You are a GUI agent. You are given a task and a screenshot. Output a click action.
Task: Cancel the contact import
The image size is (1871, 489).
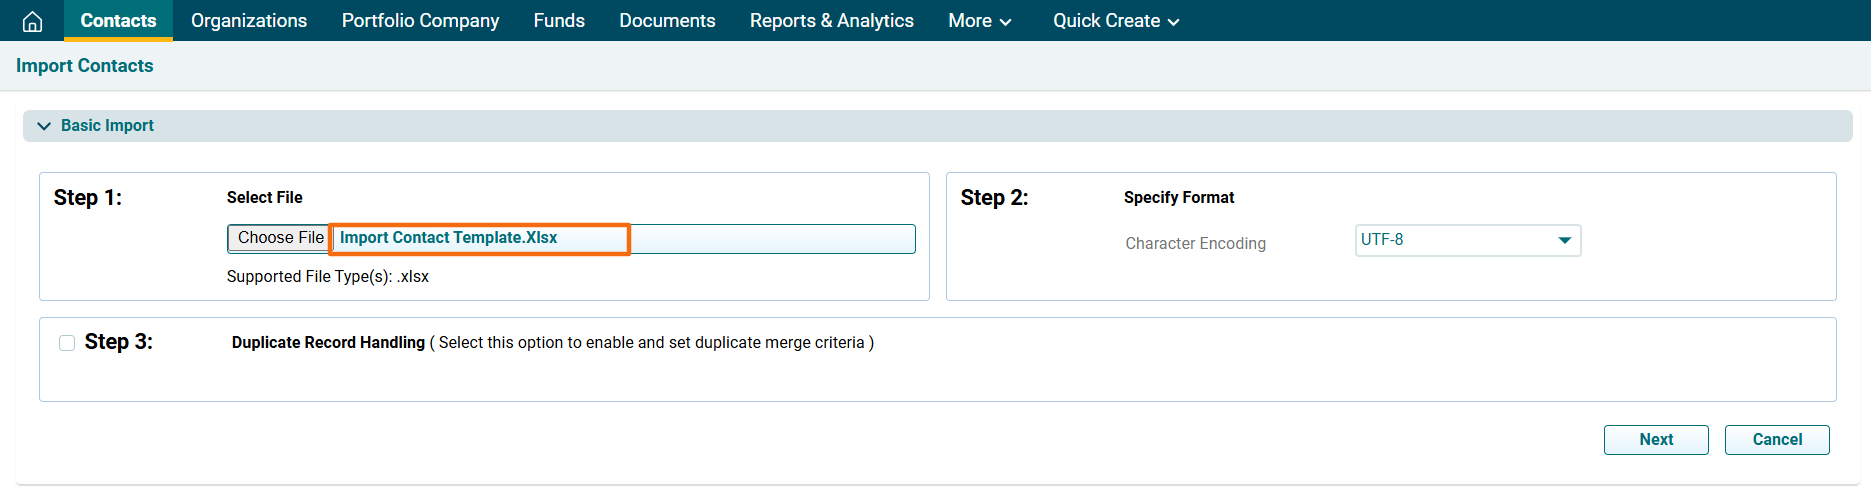1776,440
